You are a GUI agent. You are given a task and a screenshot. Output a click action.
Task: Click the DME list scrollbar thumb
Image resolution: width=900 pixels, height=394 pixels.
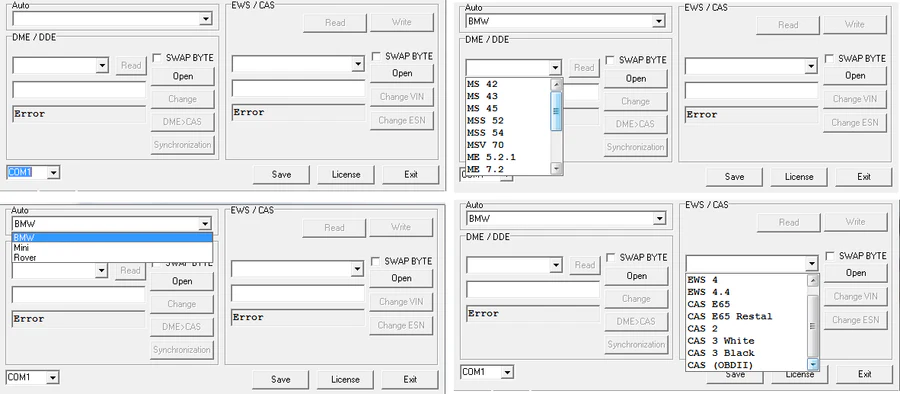(556, 111)
